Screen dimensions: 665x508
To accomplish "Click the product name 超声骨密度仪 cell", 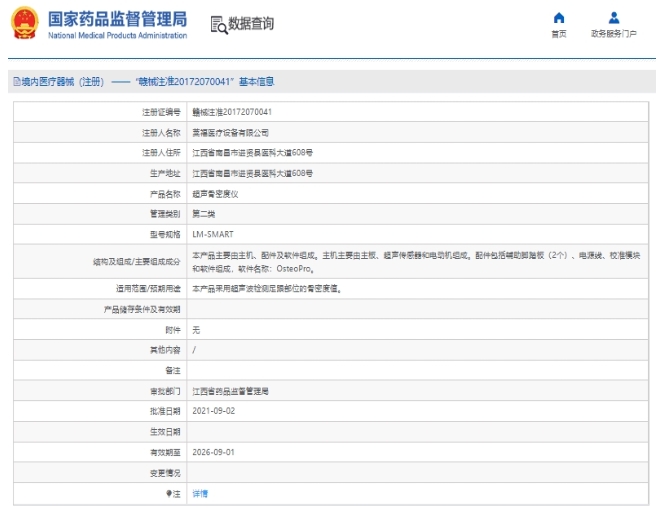I will (x=214, y=194).
